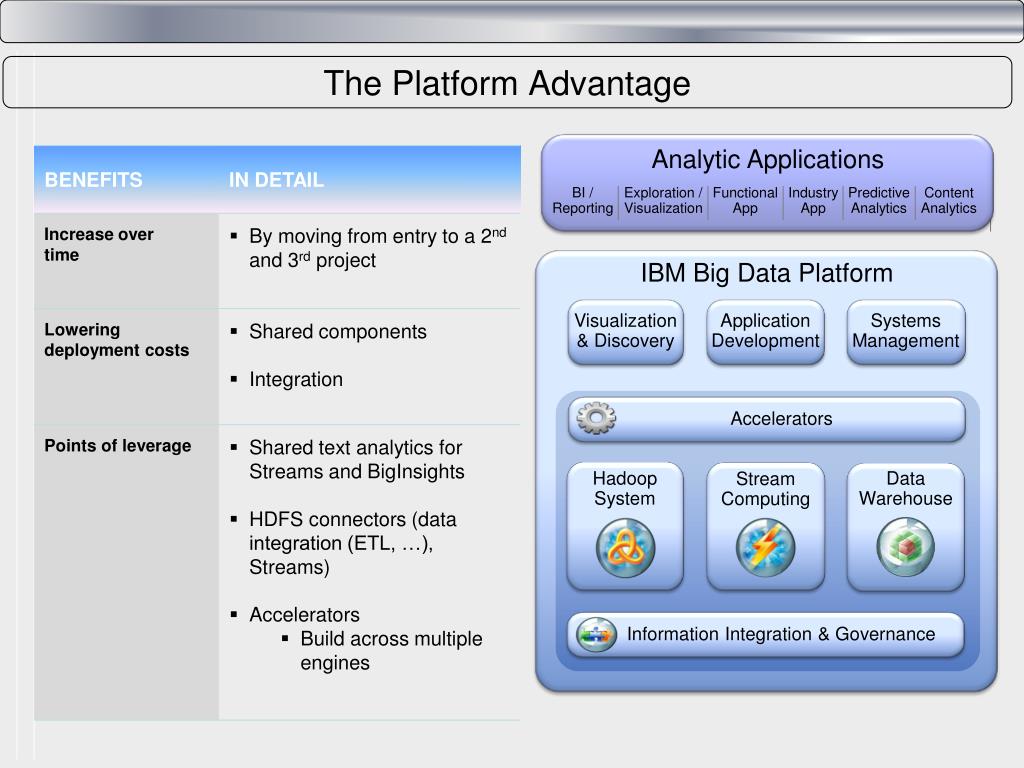Click the IBM Big Data Platform heading

[x=767, y=273]
